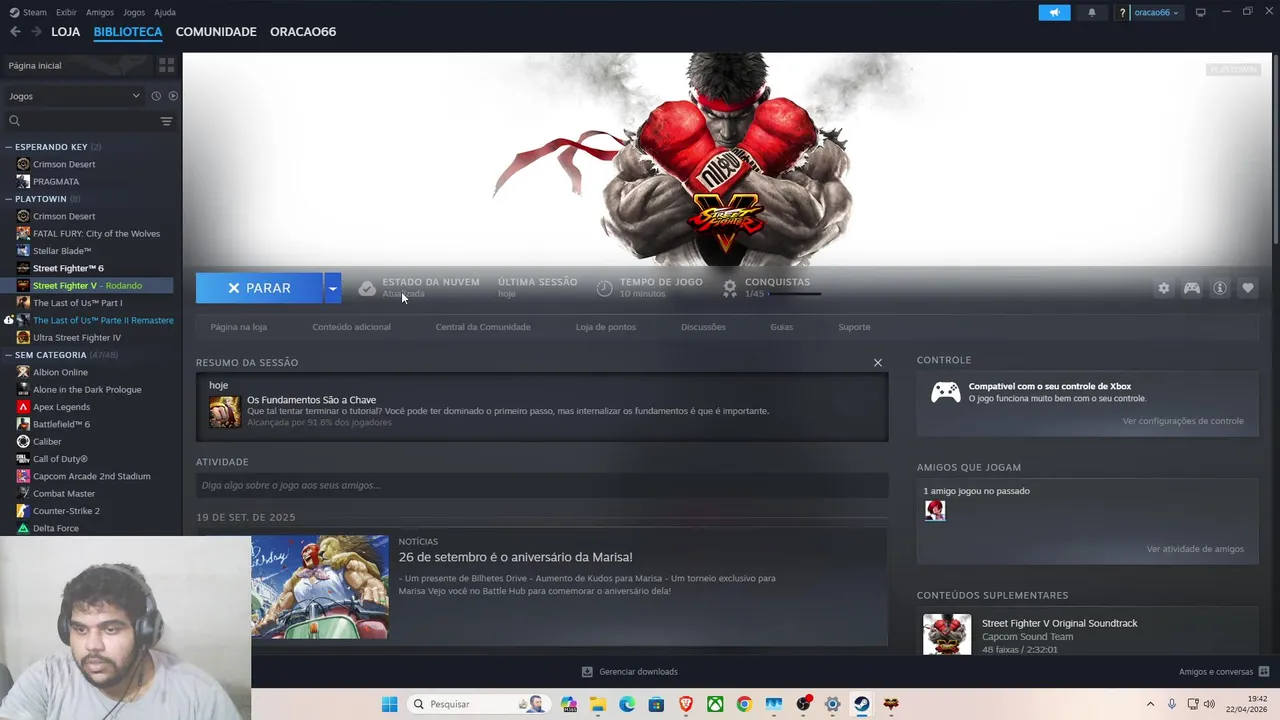Select Stellar Blade in library list
Viewport: 1280px width, 720px height.
[62, 251]
